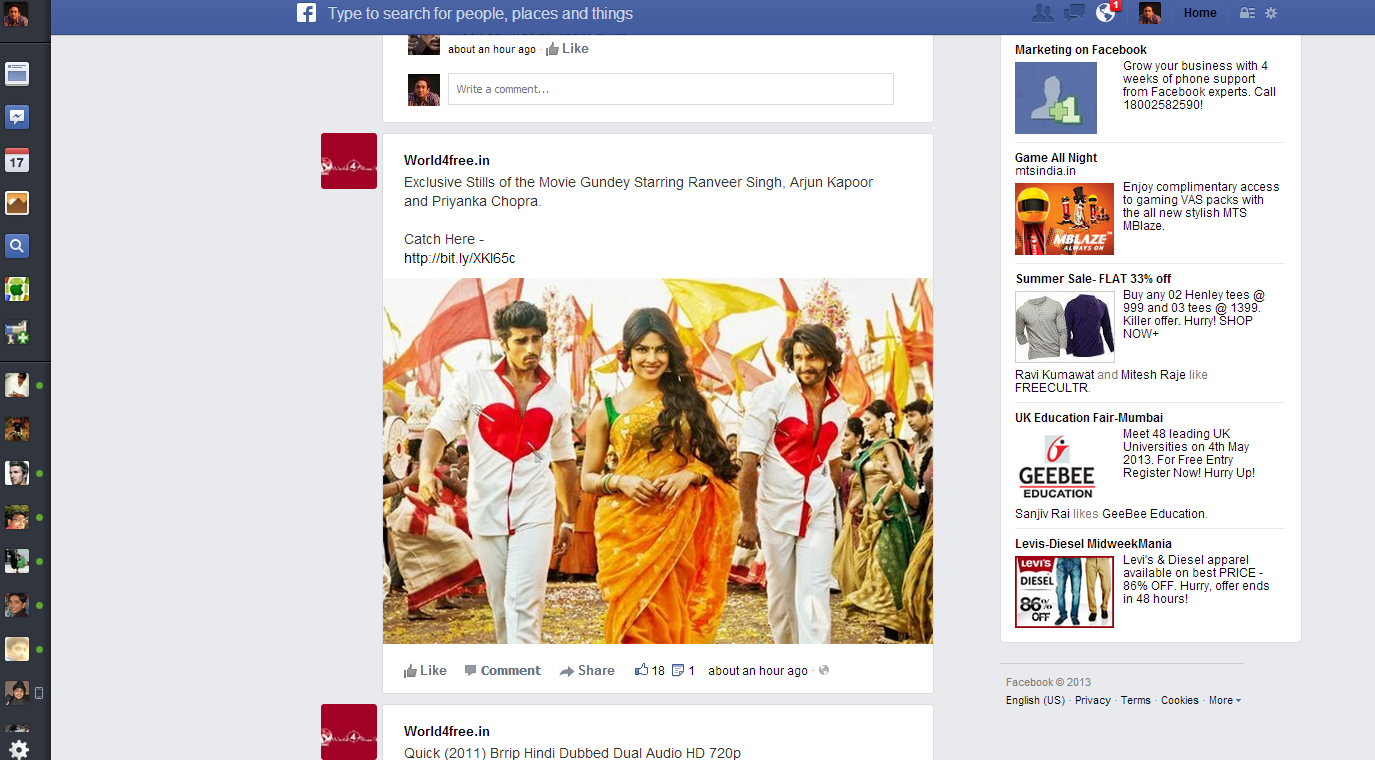
Task: Comment on the Gundey stills post
Action: [503, 671]
